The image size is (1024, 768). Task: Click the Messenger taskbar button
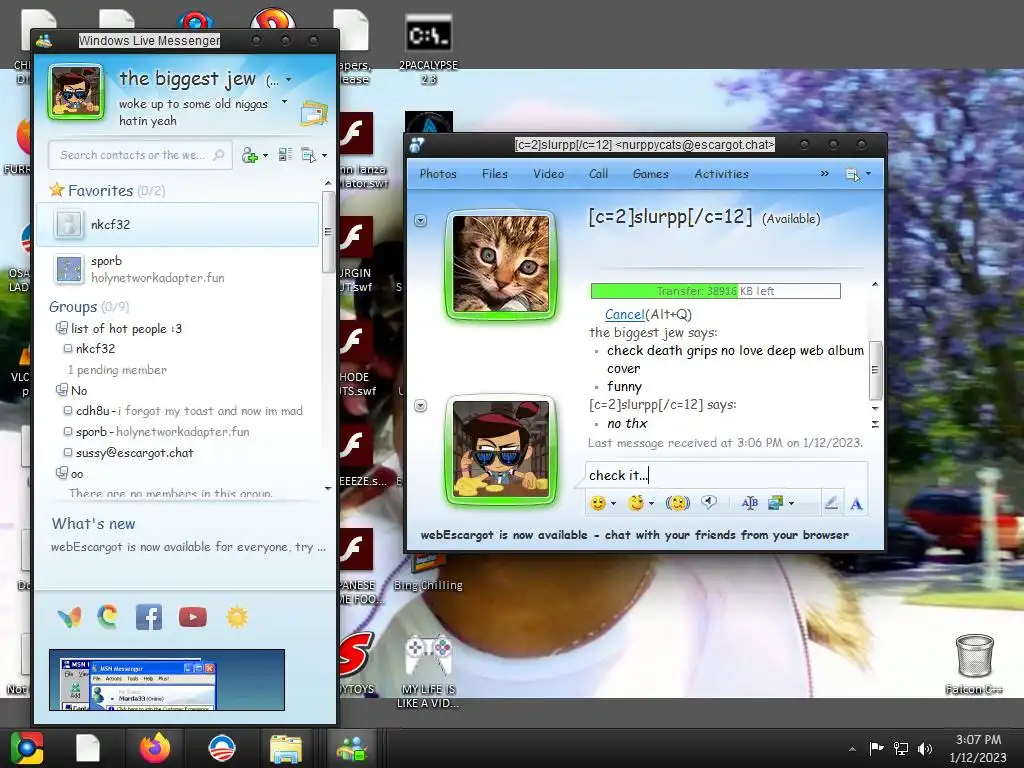[351, 748]
